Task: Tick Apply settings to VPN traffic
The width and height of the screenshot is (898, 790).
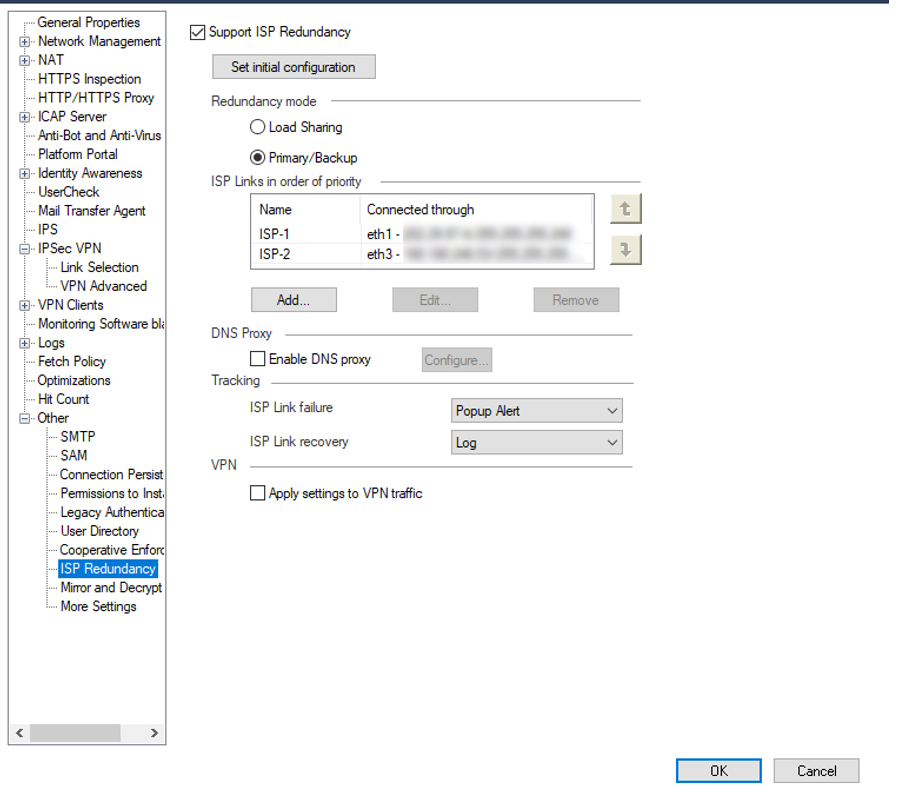Action: tap(257, 493)
